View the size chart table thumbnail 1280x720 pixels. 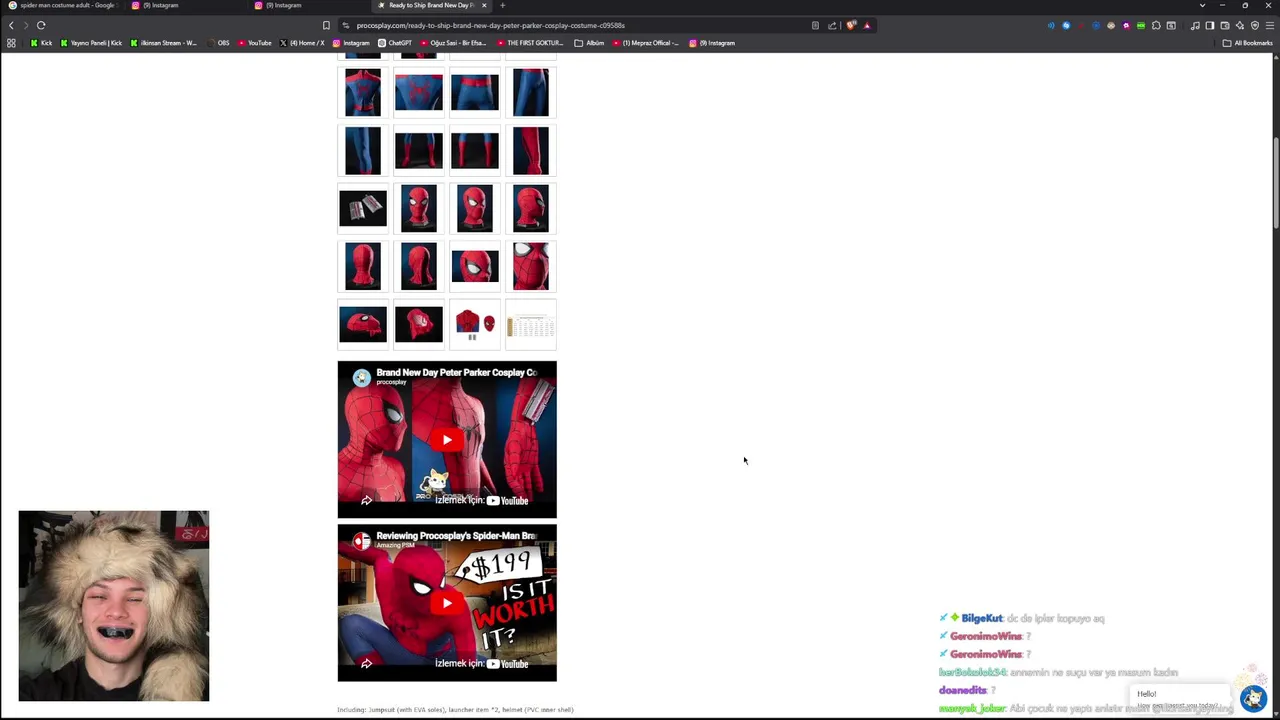coord(531,324)
